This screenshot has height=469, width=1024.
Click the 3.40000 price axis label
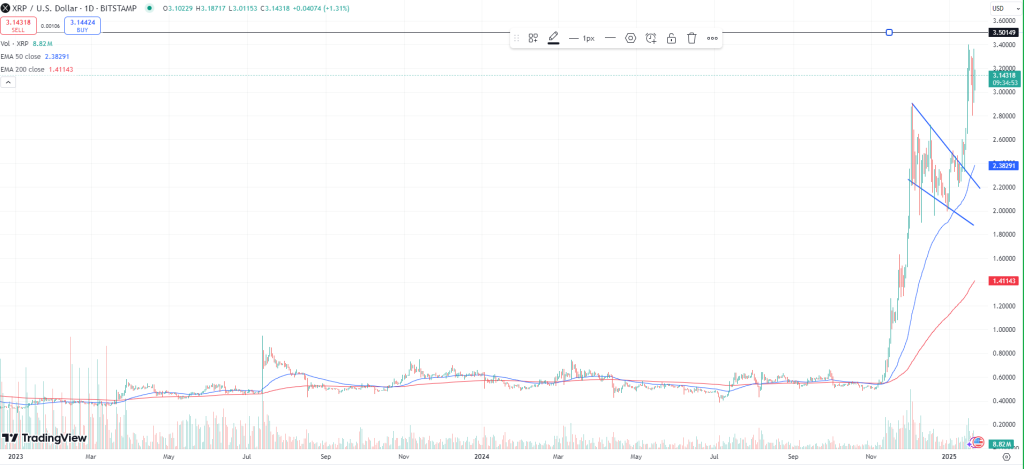(1002, 44)
